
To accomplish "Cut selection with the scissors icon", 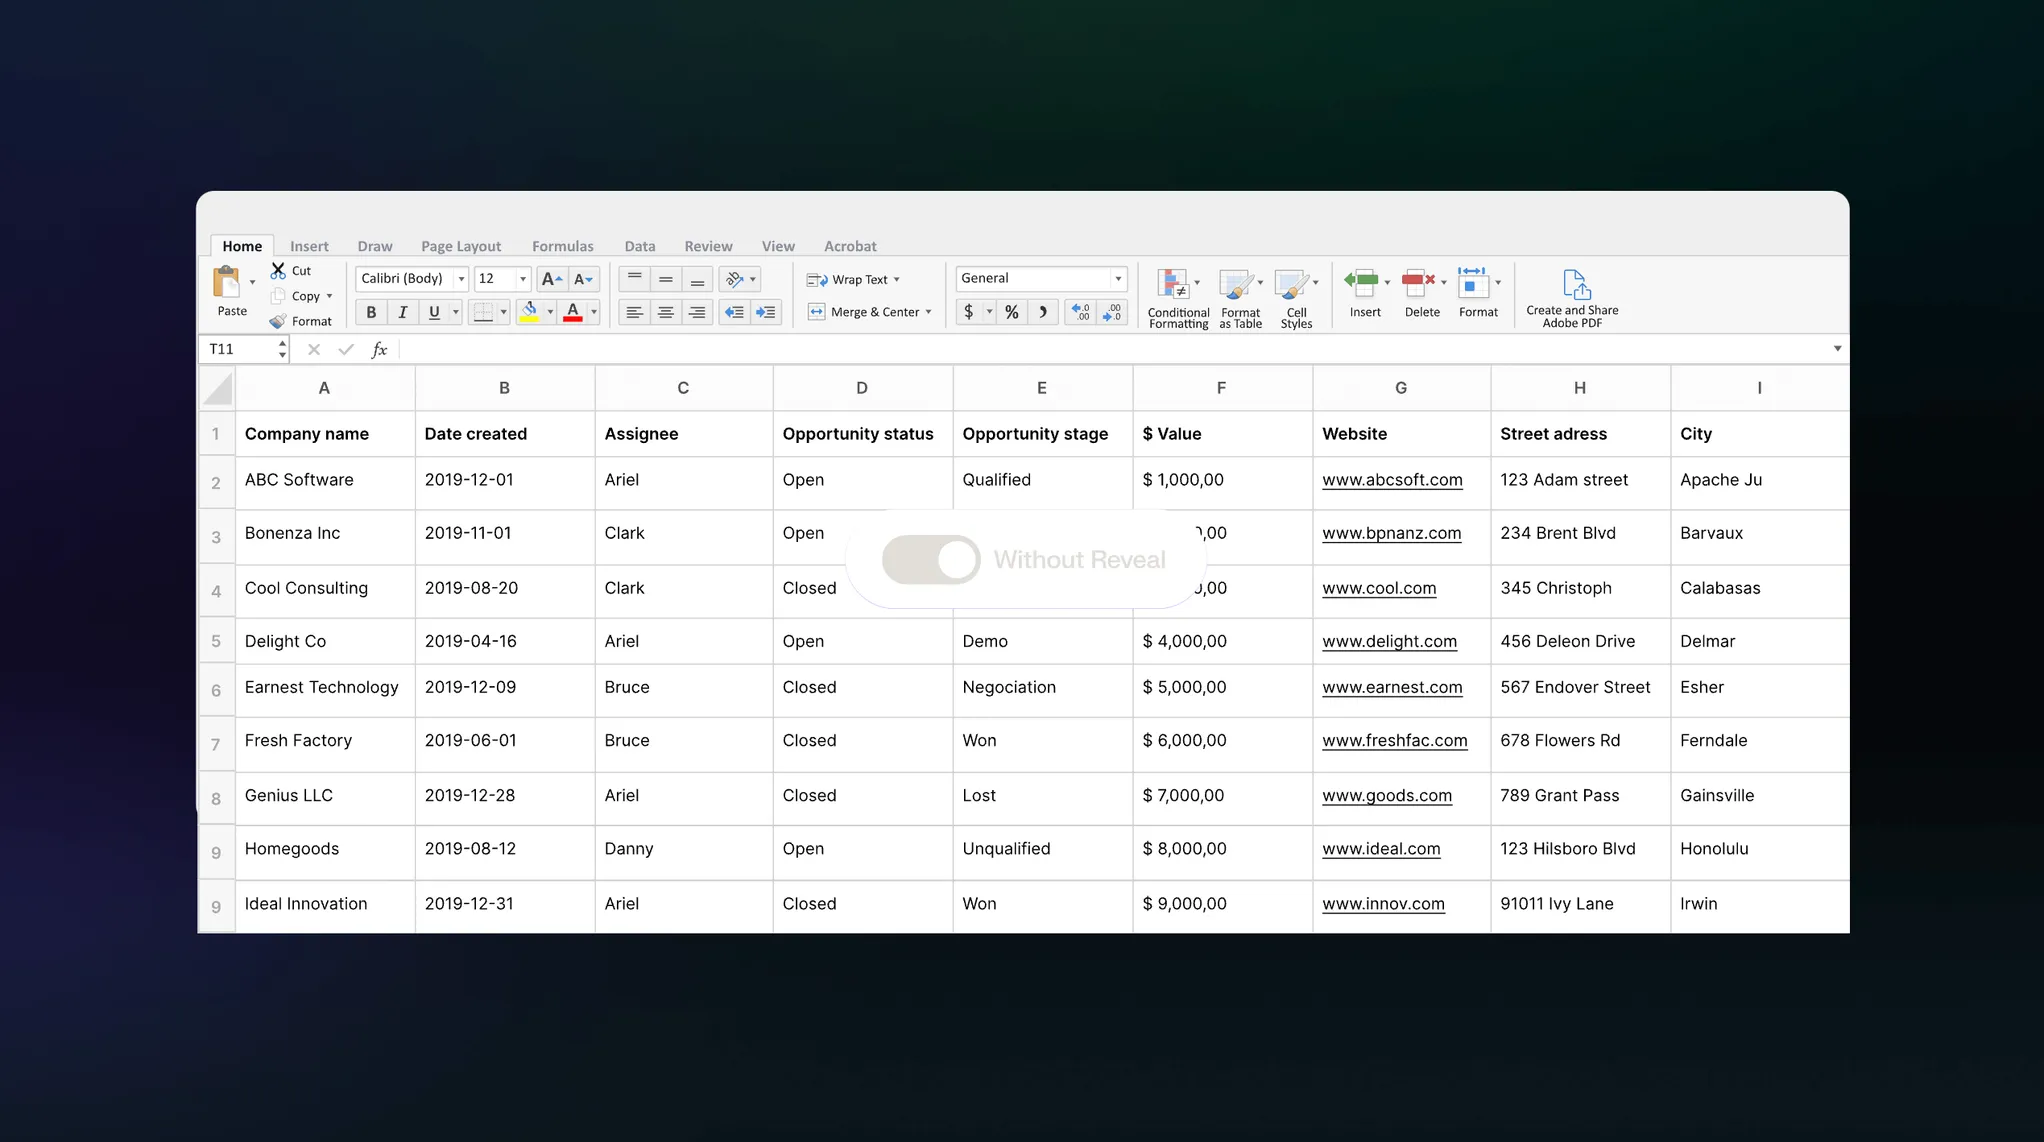I will point(279,271).
